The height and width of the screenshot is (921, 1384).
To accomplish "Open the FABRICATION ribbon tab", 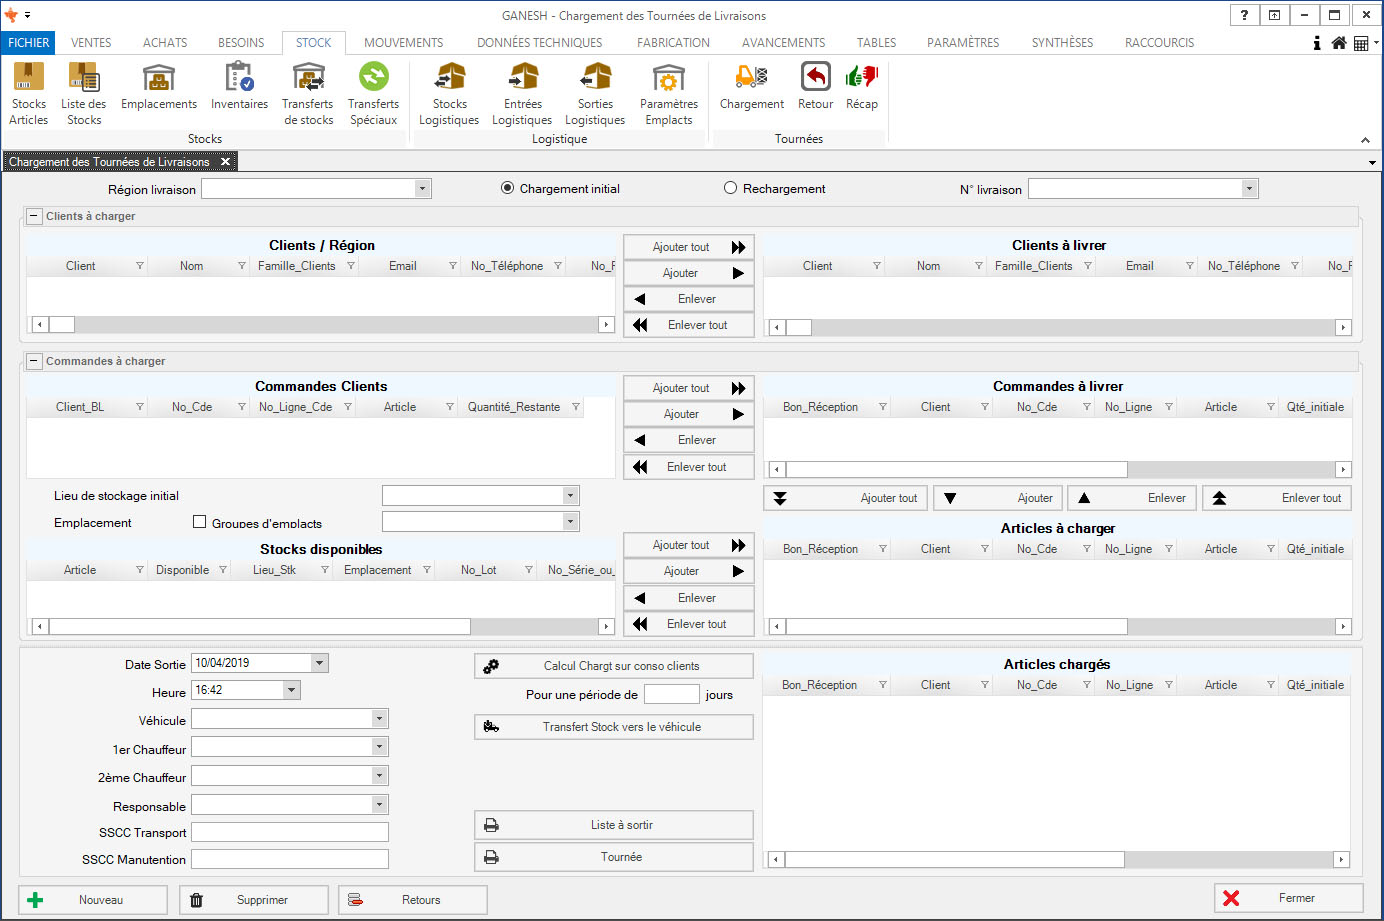I will [673, 43].
